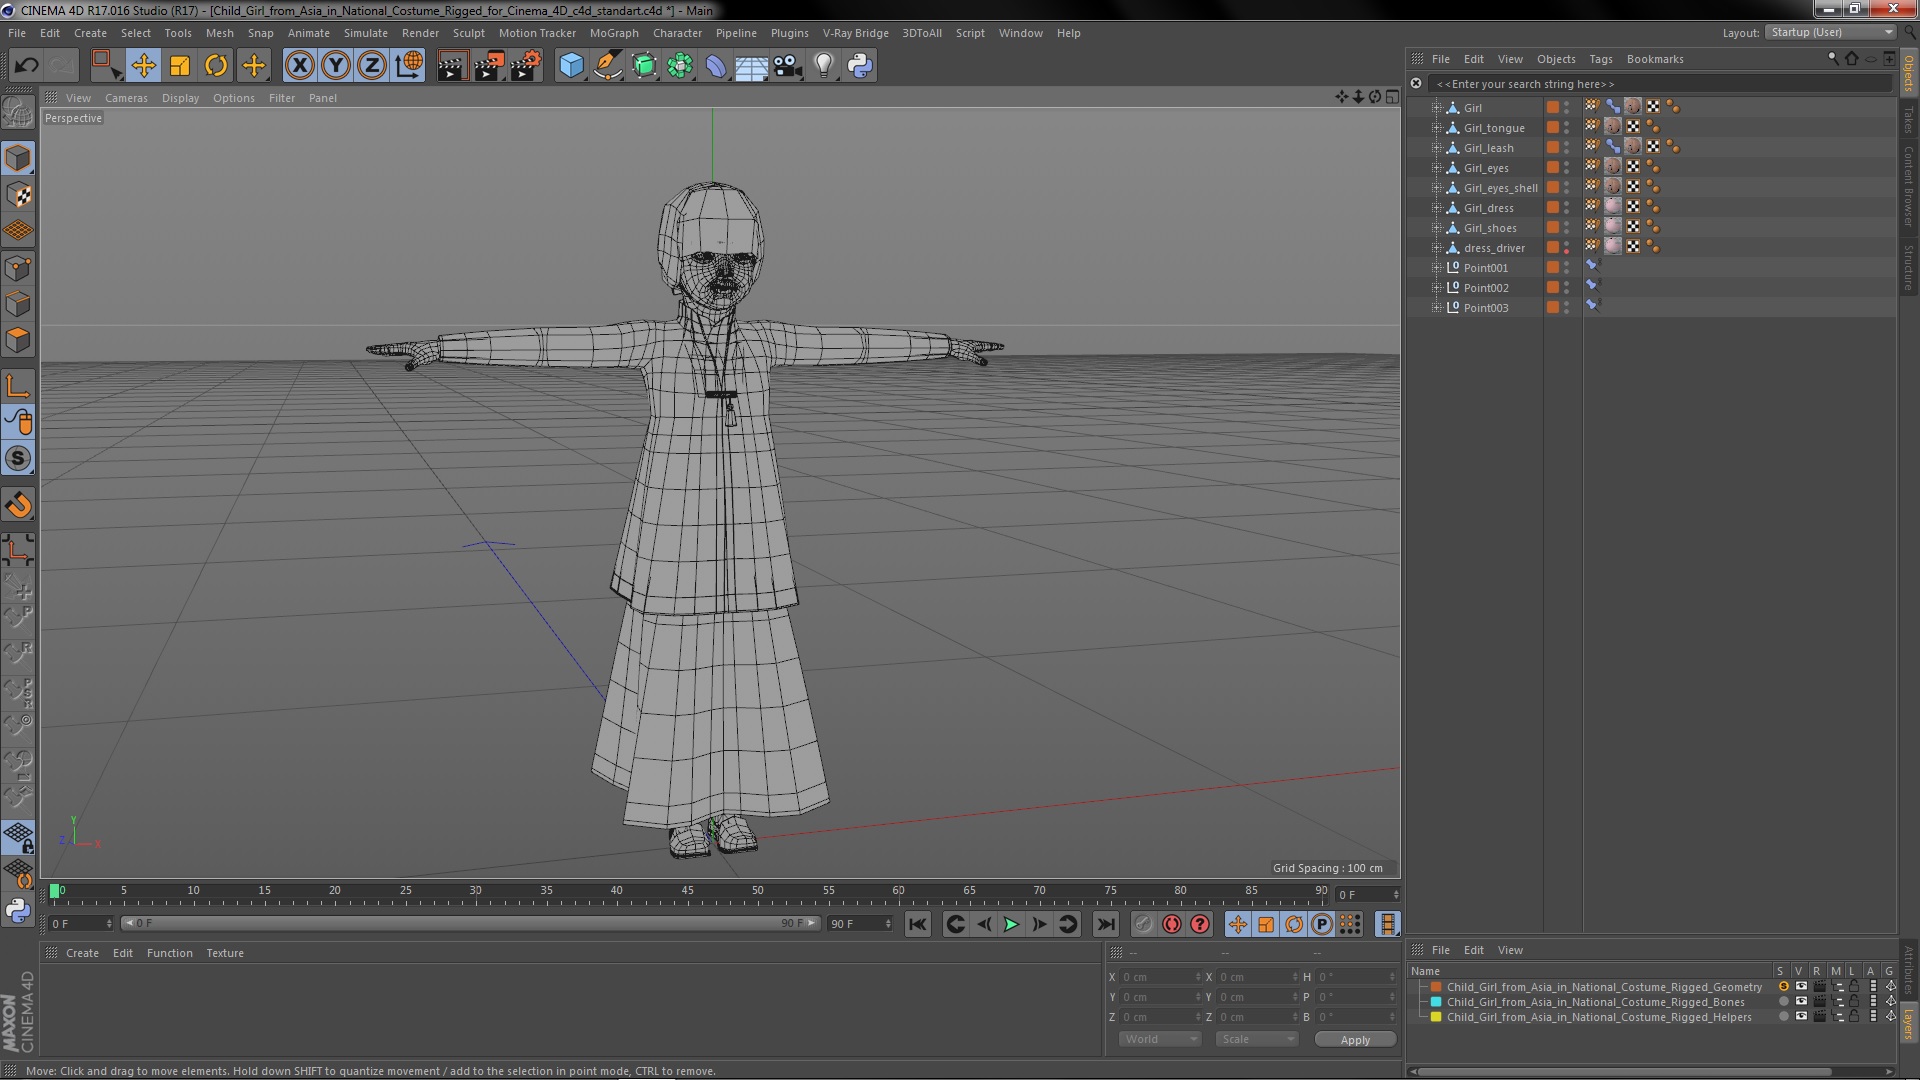The image size is (1920, 1080).
Task: Toggle Z axis lock
Action: click(372, 66)
